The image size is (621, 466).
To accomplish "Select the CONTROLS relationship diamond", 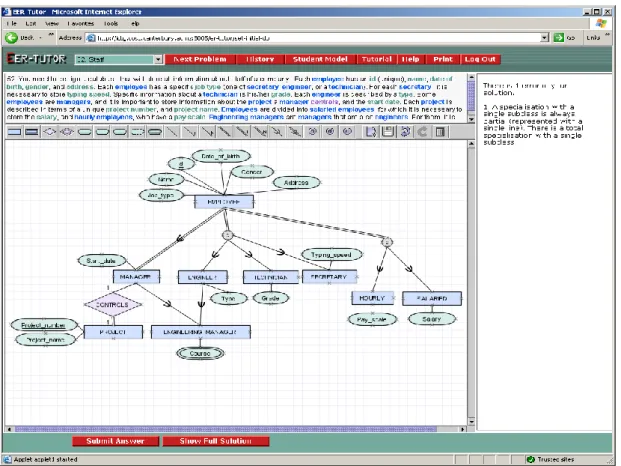I will (113, 304).
